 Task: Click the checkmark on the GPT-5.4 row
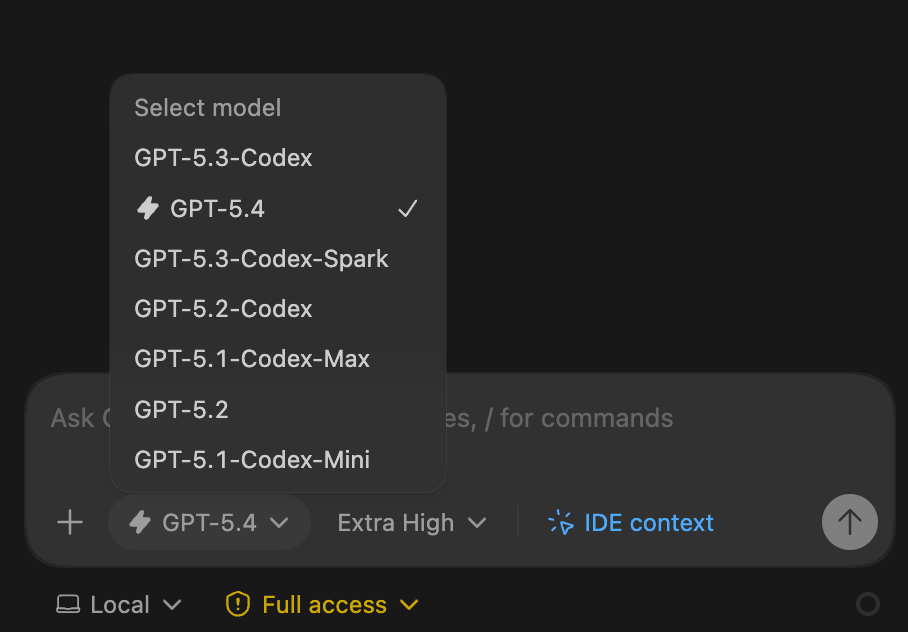click(407, 208)
